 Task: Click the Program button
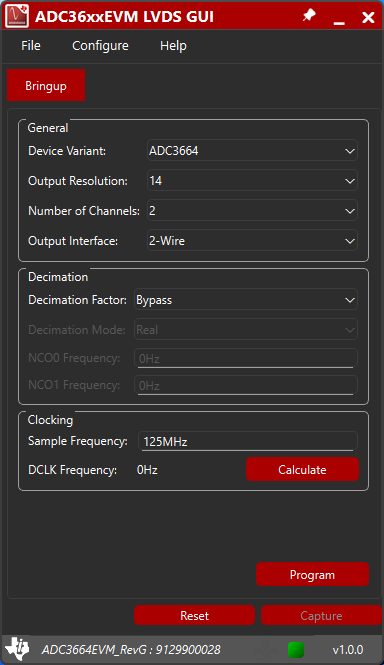[312, 575]
